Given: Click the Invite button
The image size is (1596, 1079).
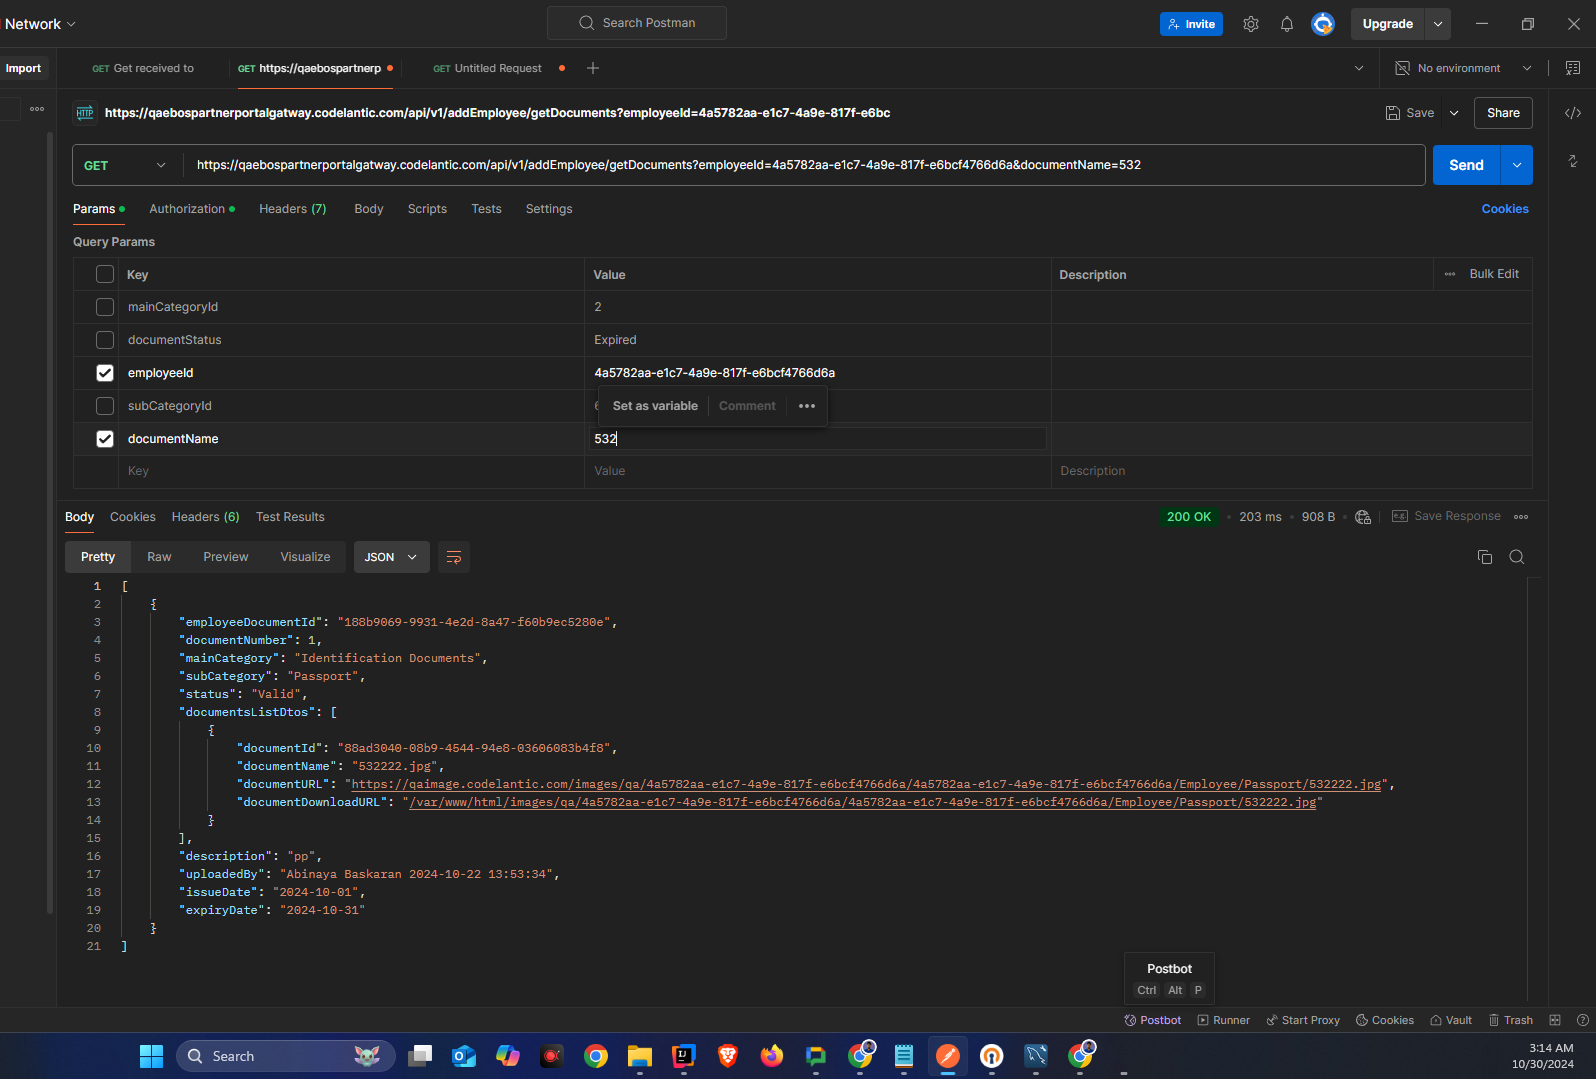Looking at the screenshot, I should tap(1191, 24).
